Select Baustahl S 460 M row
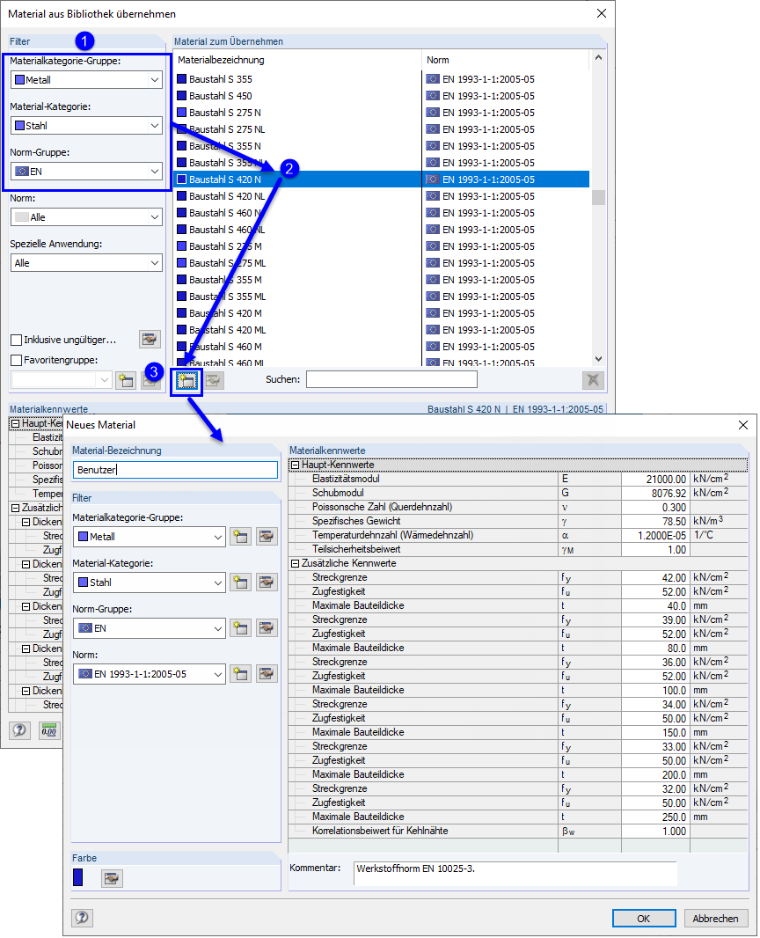The image size is (760, 938). click(x=381, y=347)
